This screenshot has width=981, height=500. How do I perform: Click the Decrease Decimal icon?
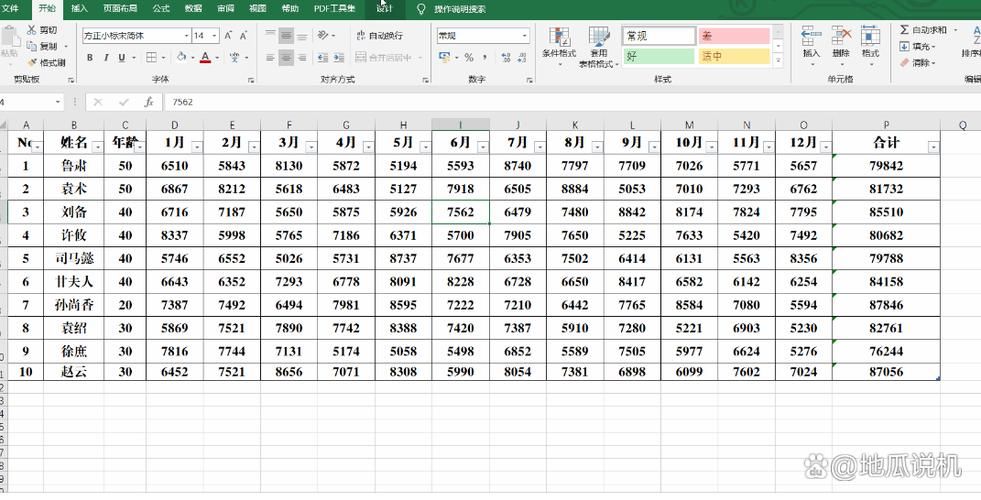tap(522, 58)
